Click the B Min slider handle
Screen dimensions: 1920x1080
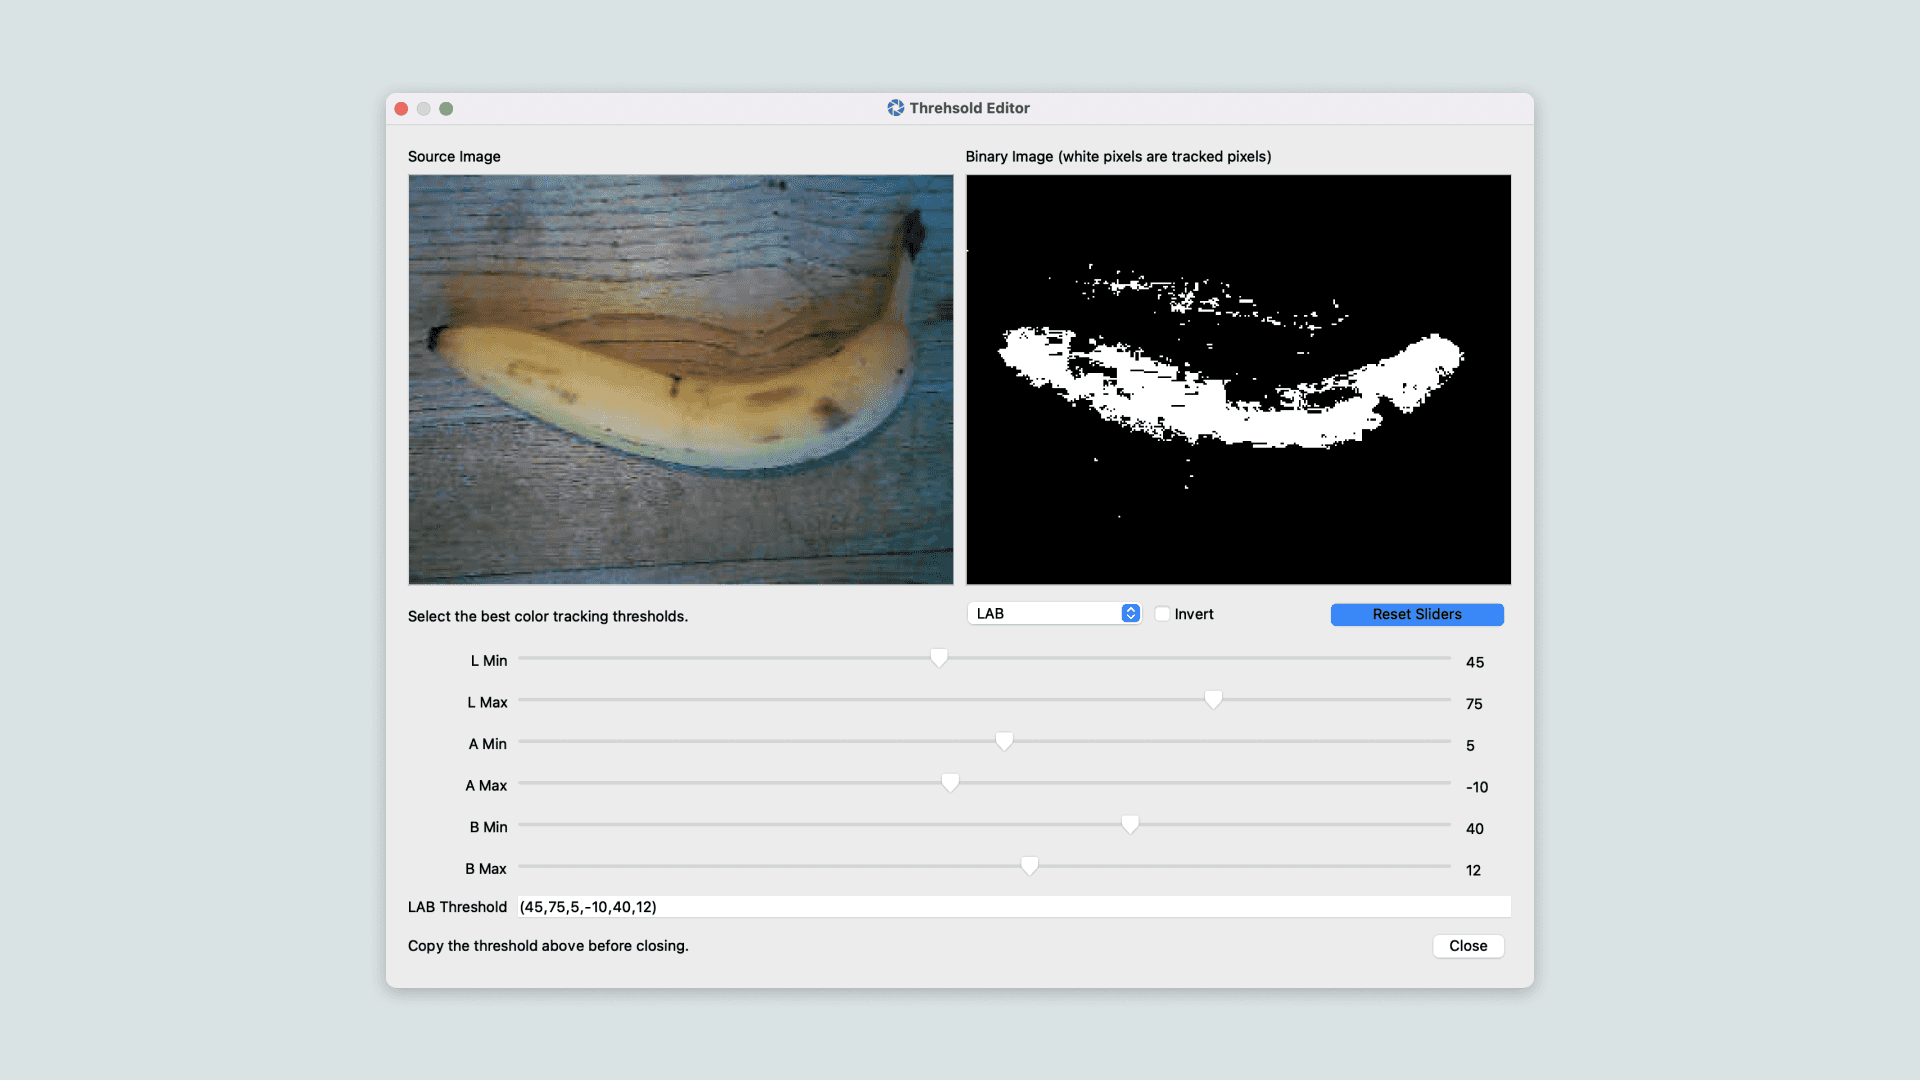1130,825
